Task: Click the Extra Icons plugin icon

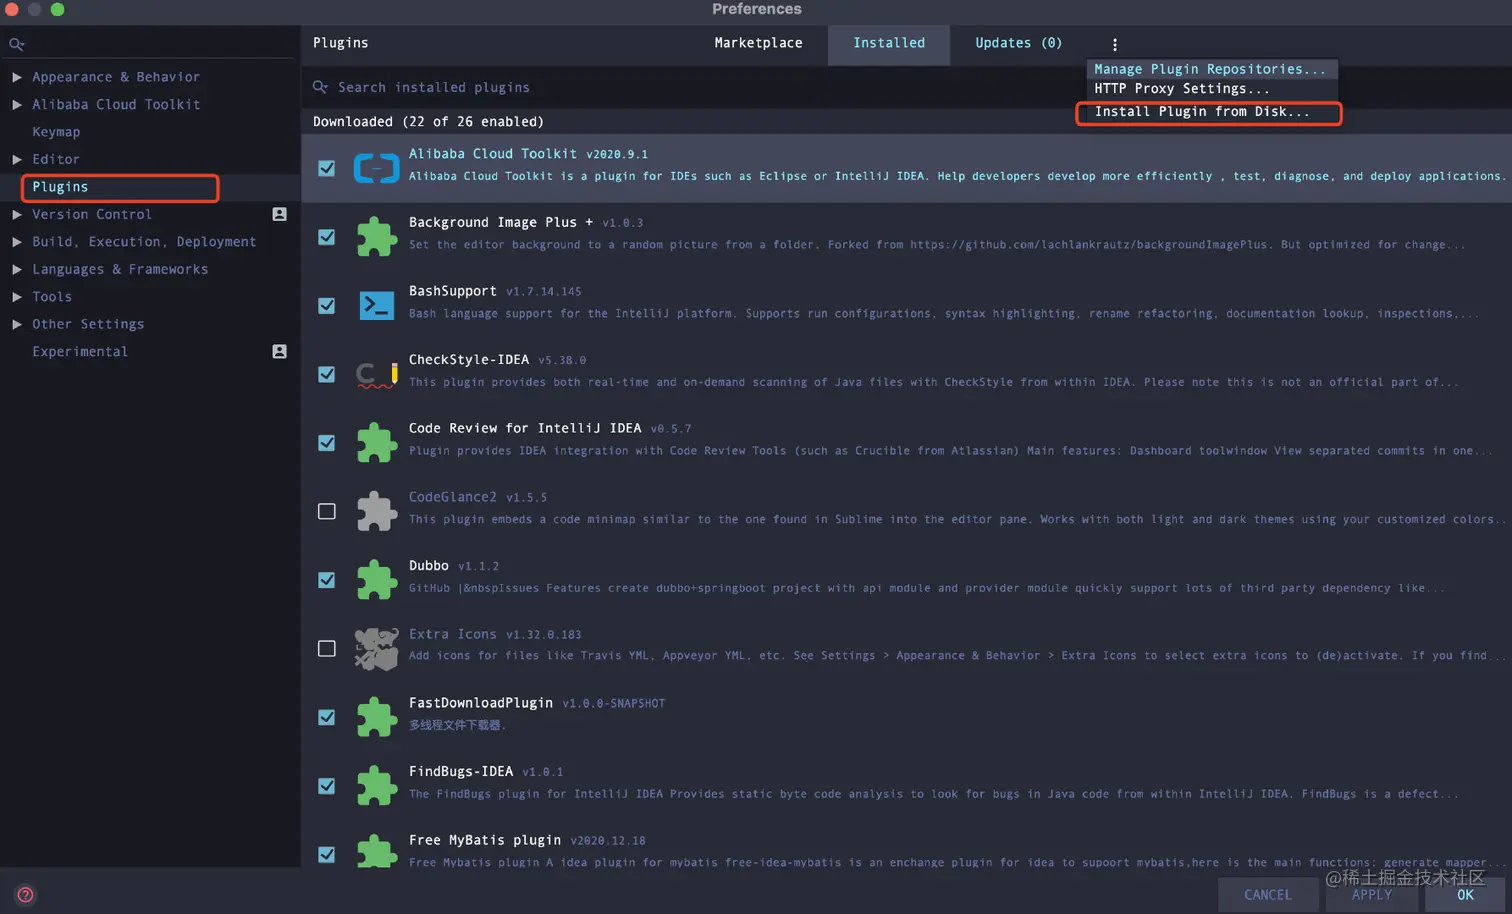Action: [x=376, y=649]
